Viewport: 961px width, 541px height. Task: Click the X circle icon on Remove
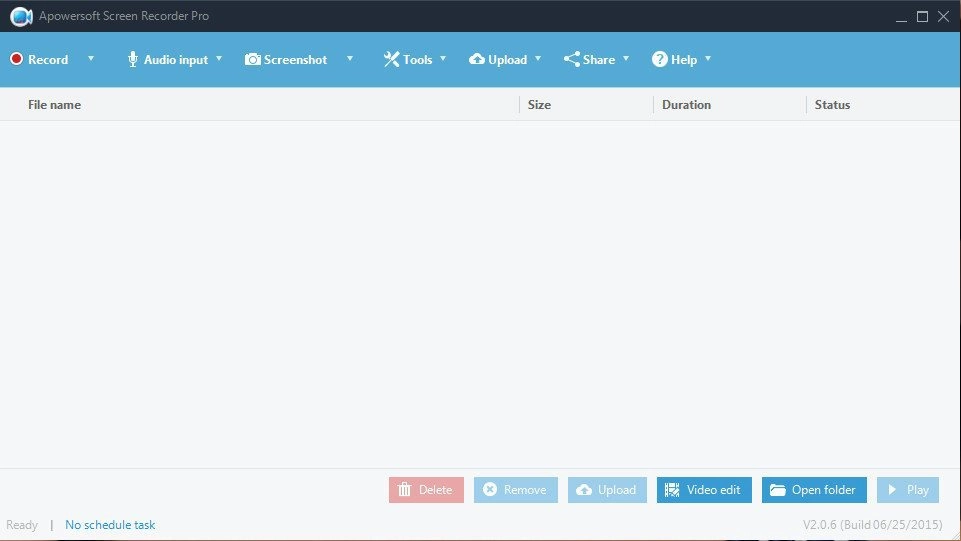click(x=490, y=489)
